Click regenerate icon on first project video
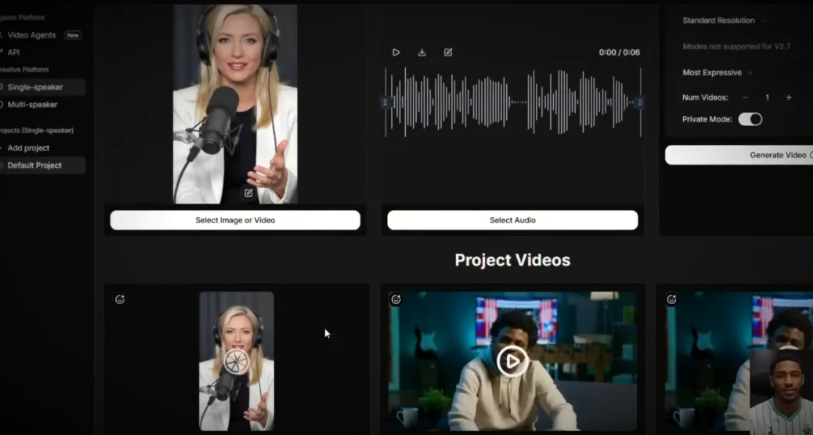The width and height of the screenshot is (813, 435). [x=120, y=299]
